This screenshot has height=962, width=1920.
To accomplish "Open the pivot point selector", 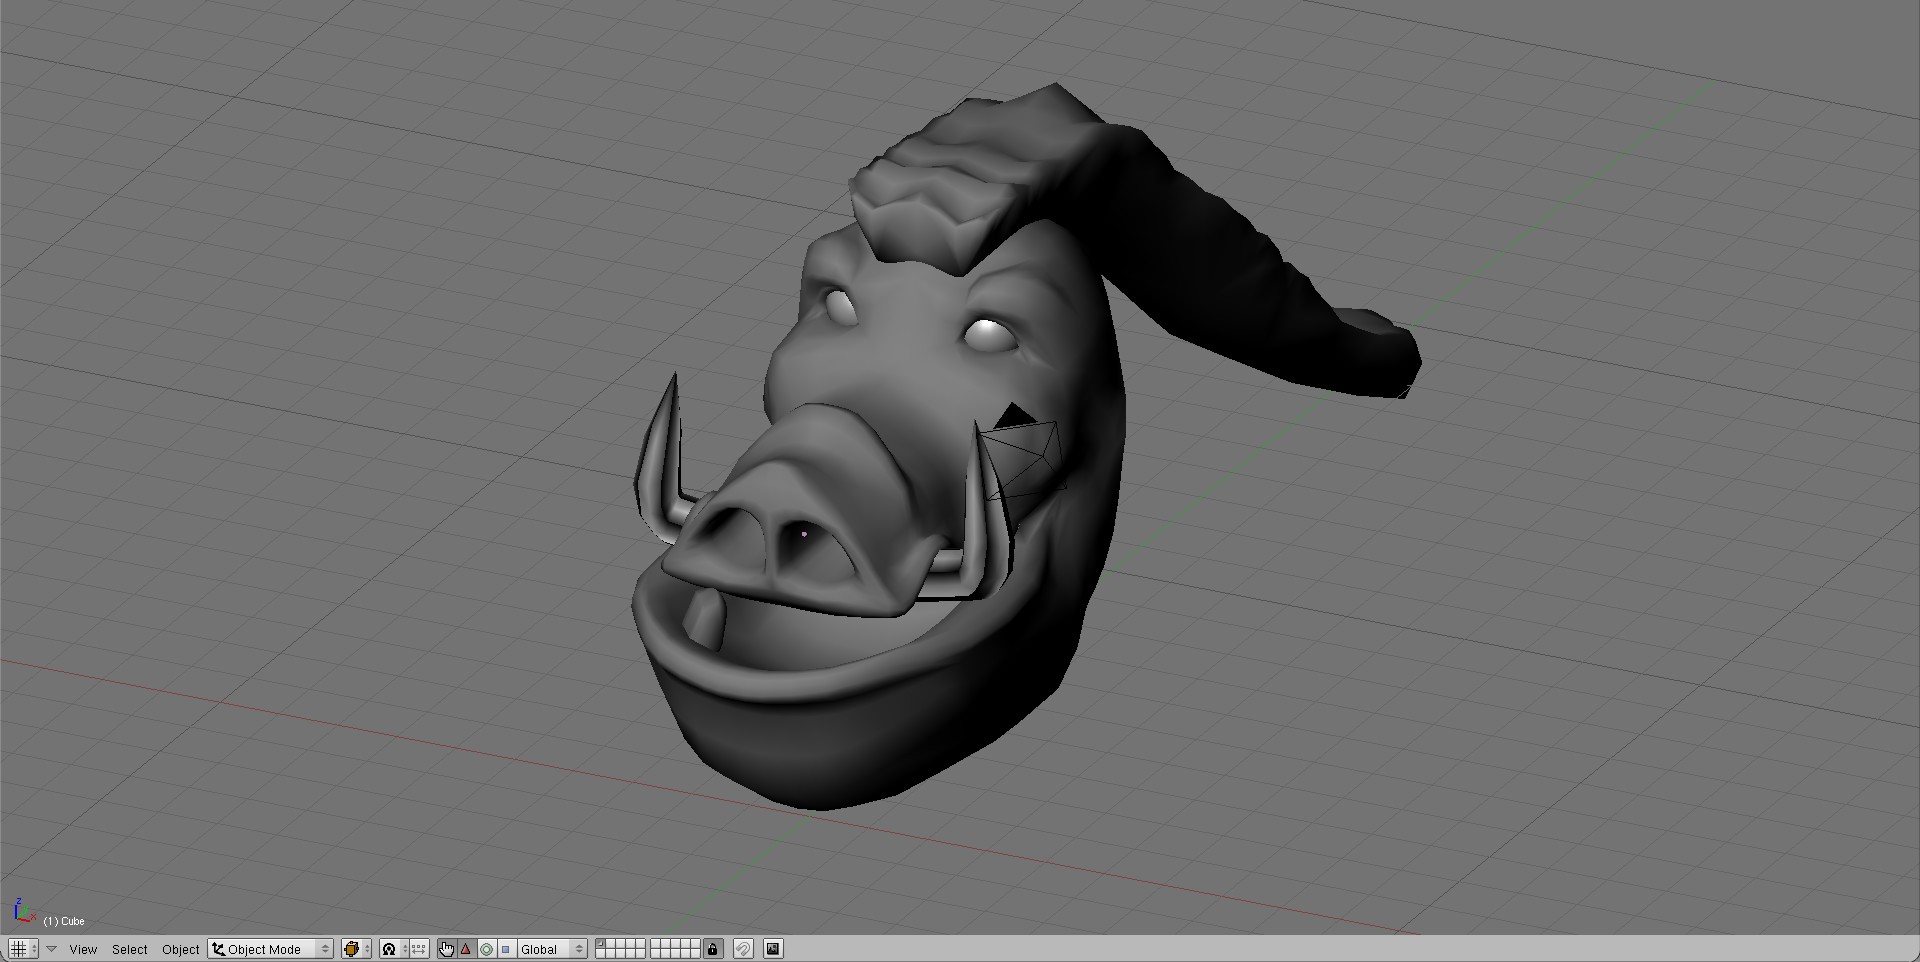I will 394,949.
